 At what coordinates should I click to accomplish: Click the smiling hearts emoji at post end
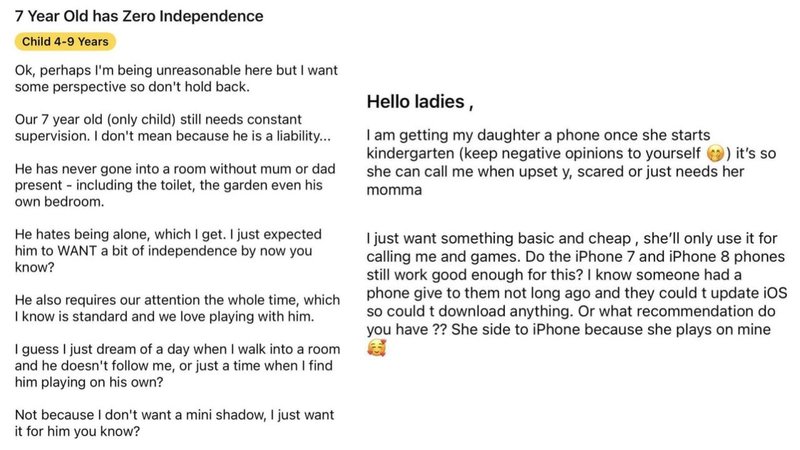[376, 348]
